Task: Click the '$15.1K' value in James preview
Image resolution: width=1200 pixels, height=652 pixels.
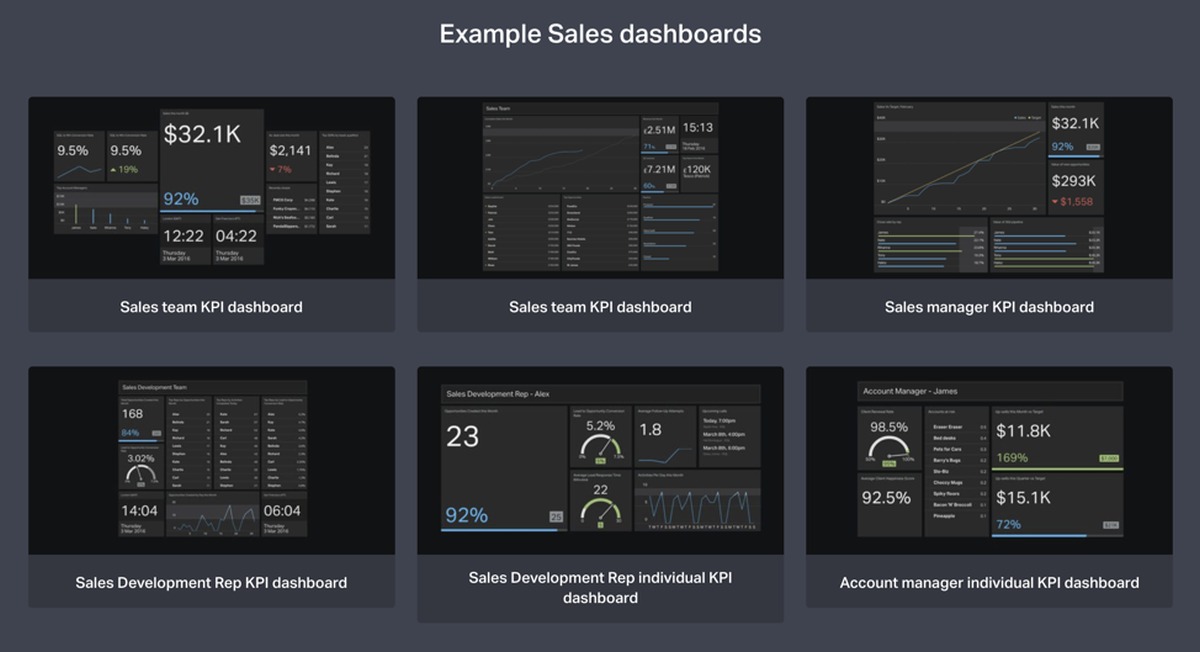Action: coord(1023,497)
